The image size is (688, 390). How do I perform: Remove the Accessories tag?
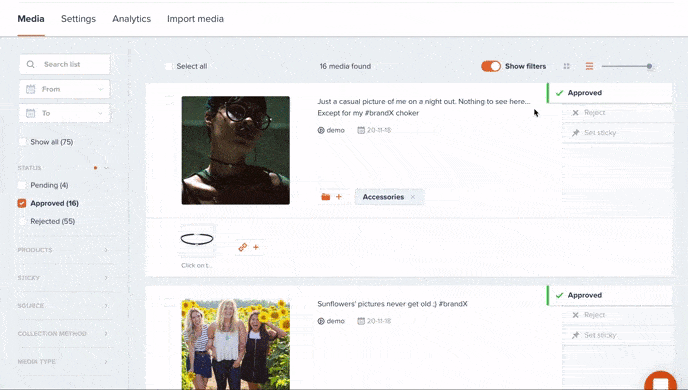pyautogui.click(x=413, y=197)
